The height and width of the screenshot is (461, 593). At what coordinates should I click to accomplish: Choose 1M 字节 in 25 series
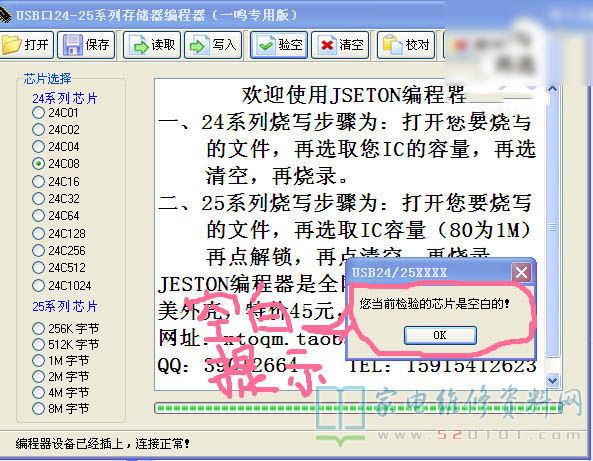[x=38, y=360]
